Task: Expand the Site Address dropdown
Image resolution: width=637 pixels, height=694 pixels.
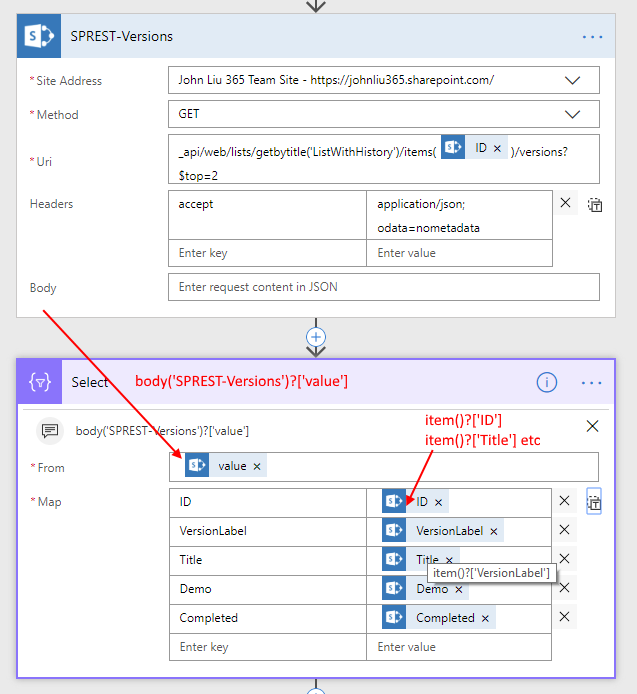Action: [x=573, y=80]
